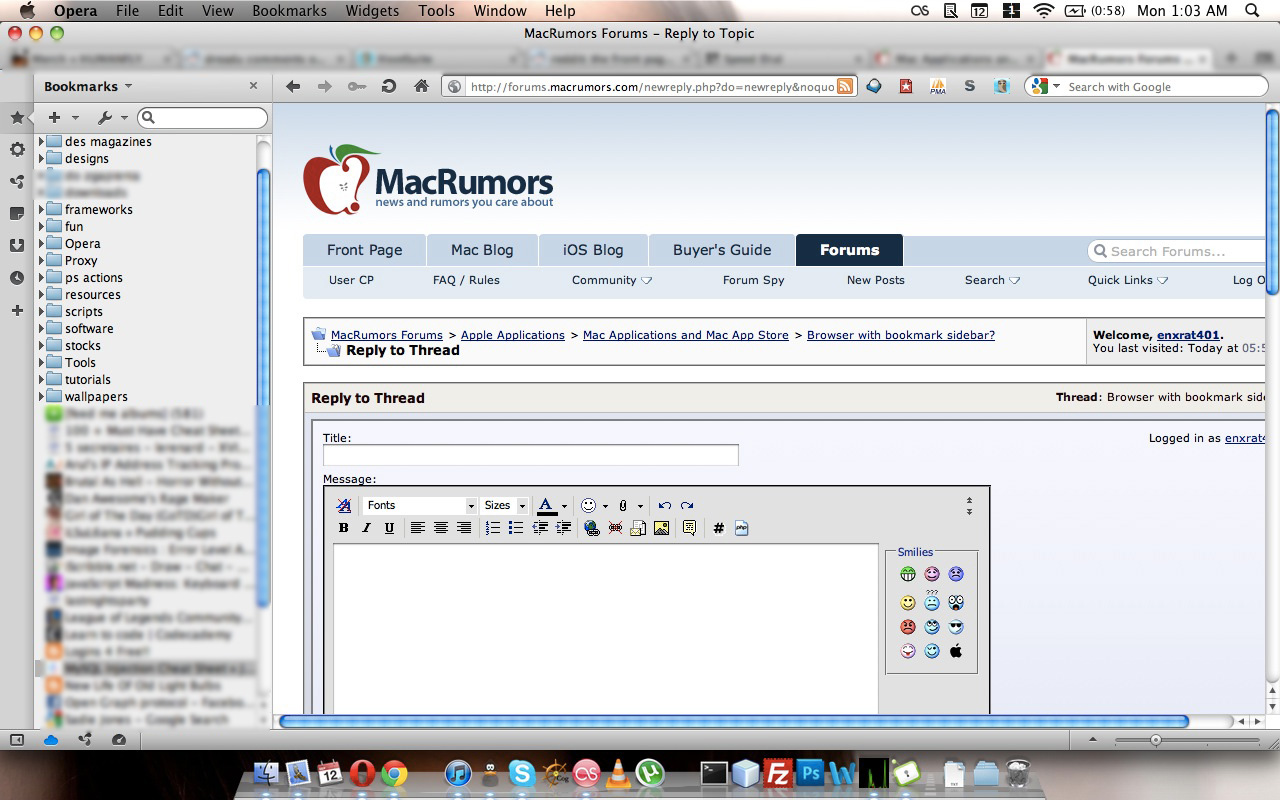Toggle Opera Link cloud icon
This screenshot has height=800, width=1280.
pos(51,740)
